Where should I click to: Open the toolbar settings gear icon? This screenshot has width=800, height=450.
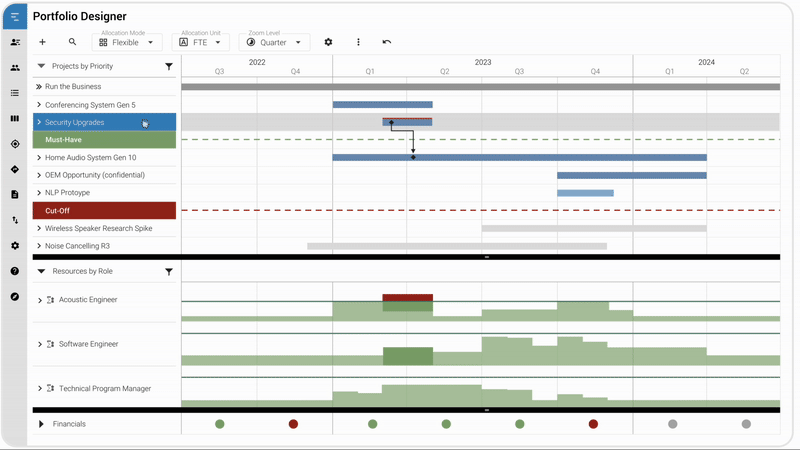pyautogui.click(x=328, y=43)
